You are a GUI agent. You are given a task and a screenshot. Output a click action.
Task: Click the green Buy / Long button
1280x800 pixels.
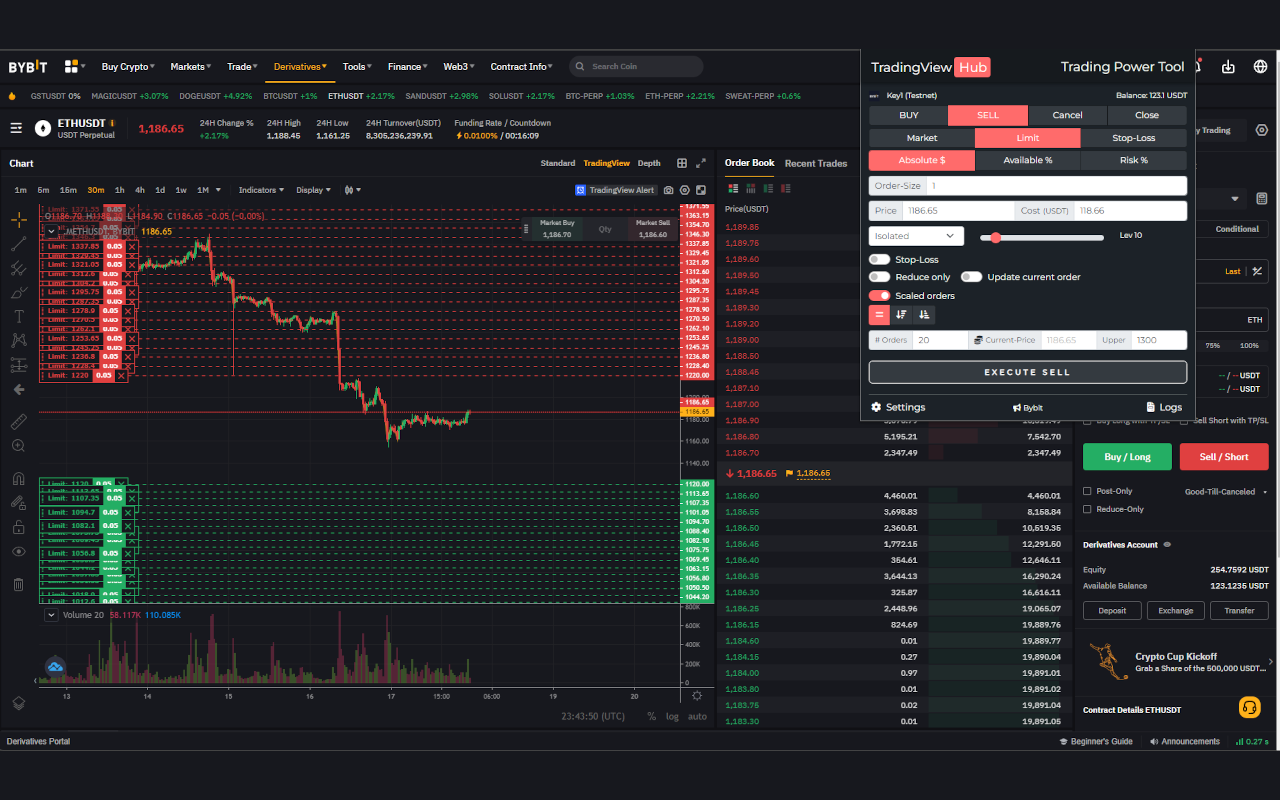(1127, 457)
